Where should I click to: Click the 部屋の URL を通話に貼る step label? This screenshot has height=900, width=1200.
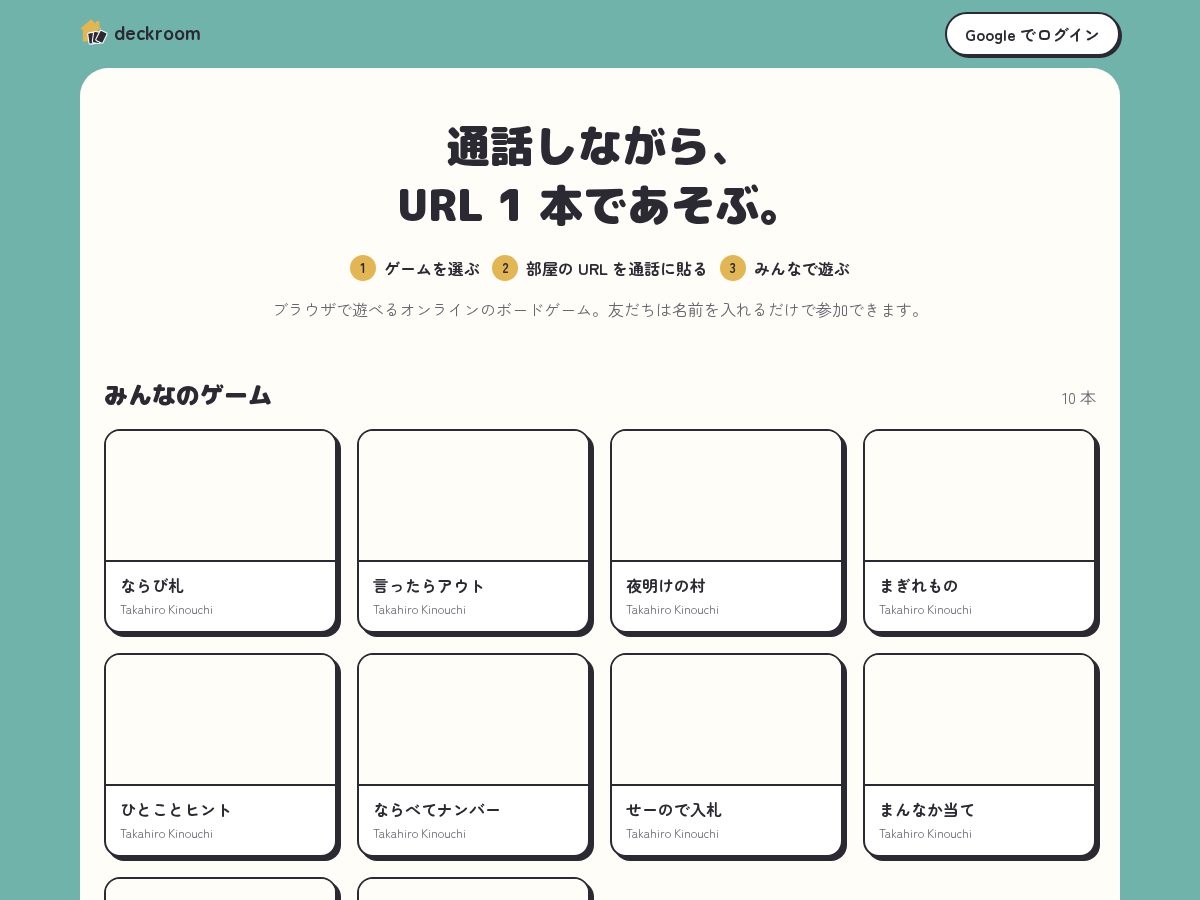tap(616, 269)
